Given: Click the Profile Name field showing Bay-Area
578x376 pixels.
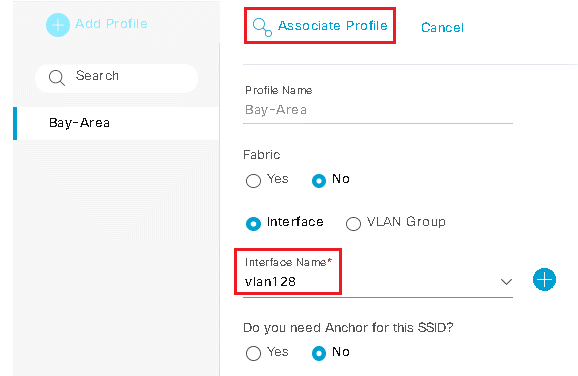Looking at the screenshot, I should click(378, 110).
